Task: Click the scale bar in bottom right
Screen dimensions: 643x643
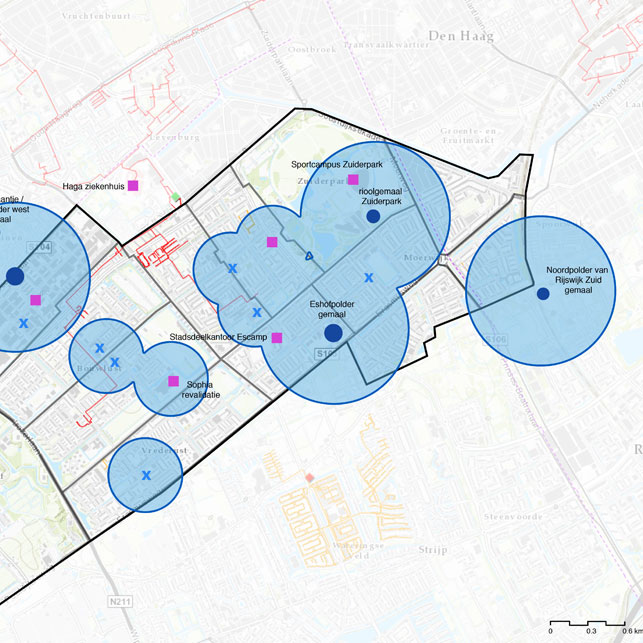Action: click(591, 621)
